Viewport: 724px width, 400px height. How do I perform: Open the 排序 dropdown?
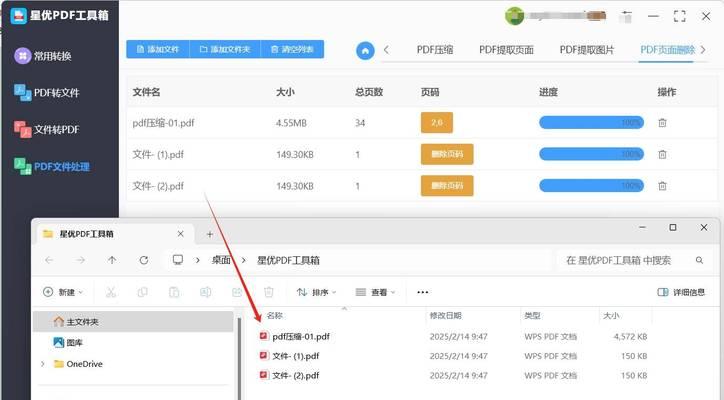coord(316,292)
